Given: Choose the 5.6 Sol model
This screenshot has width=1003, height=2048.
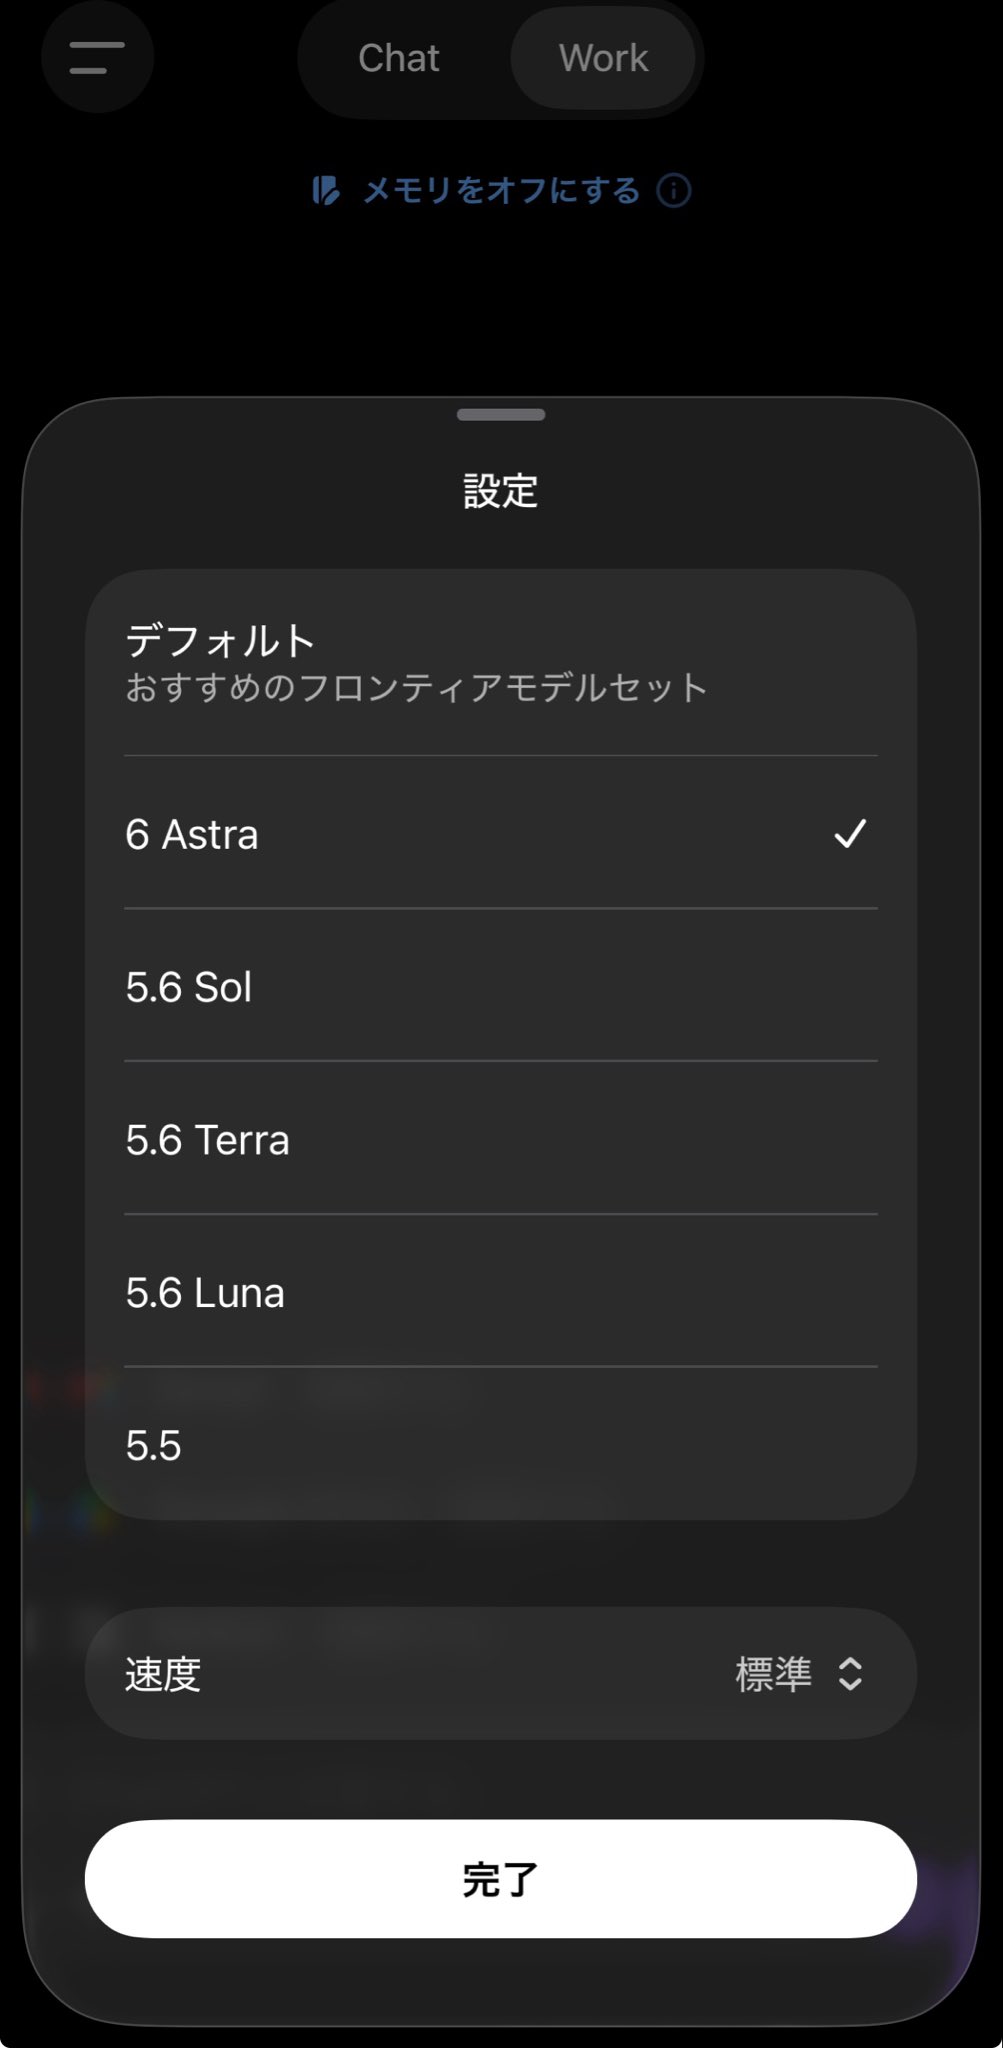Looking at the screenshot, I should [x=501, y=986].
